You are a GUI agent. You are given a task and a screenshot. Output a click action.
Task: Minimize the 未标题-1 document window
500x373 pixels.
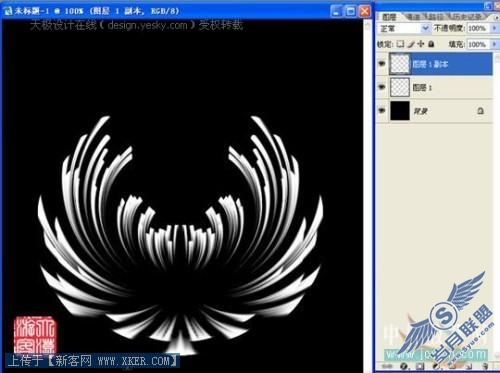336,11
